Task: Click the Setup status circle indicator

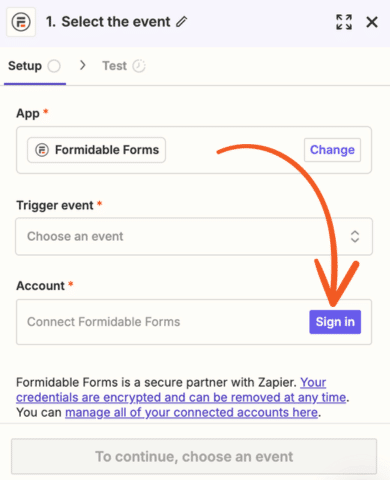Action: click(x=54, y=66)
